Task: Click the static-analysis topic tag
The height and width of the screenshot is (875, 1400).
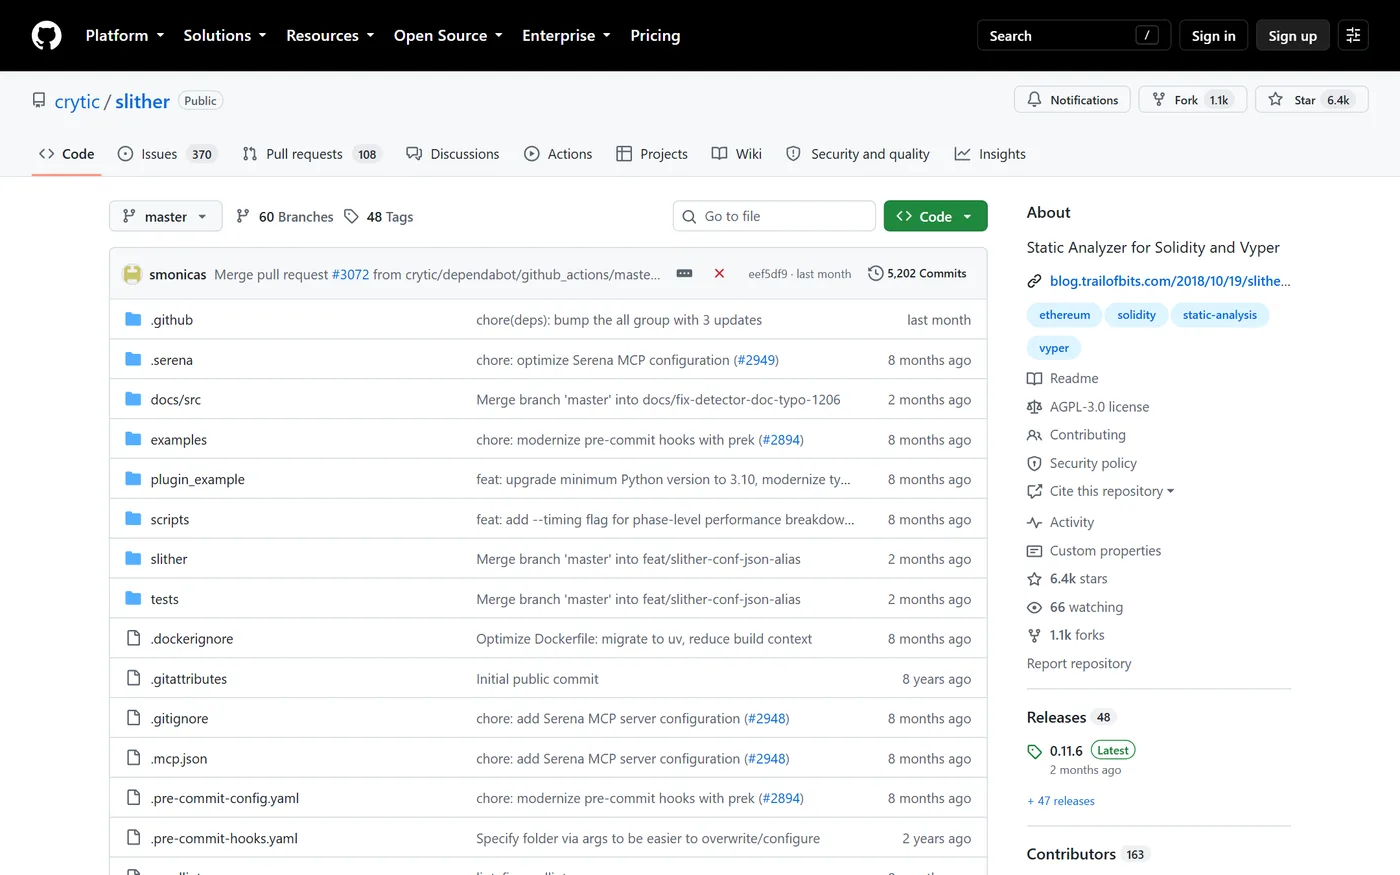Action: pos(1220,315)
